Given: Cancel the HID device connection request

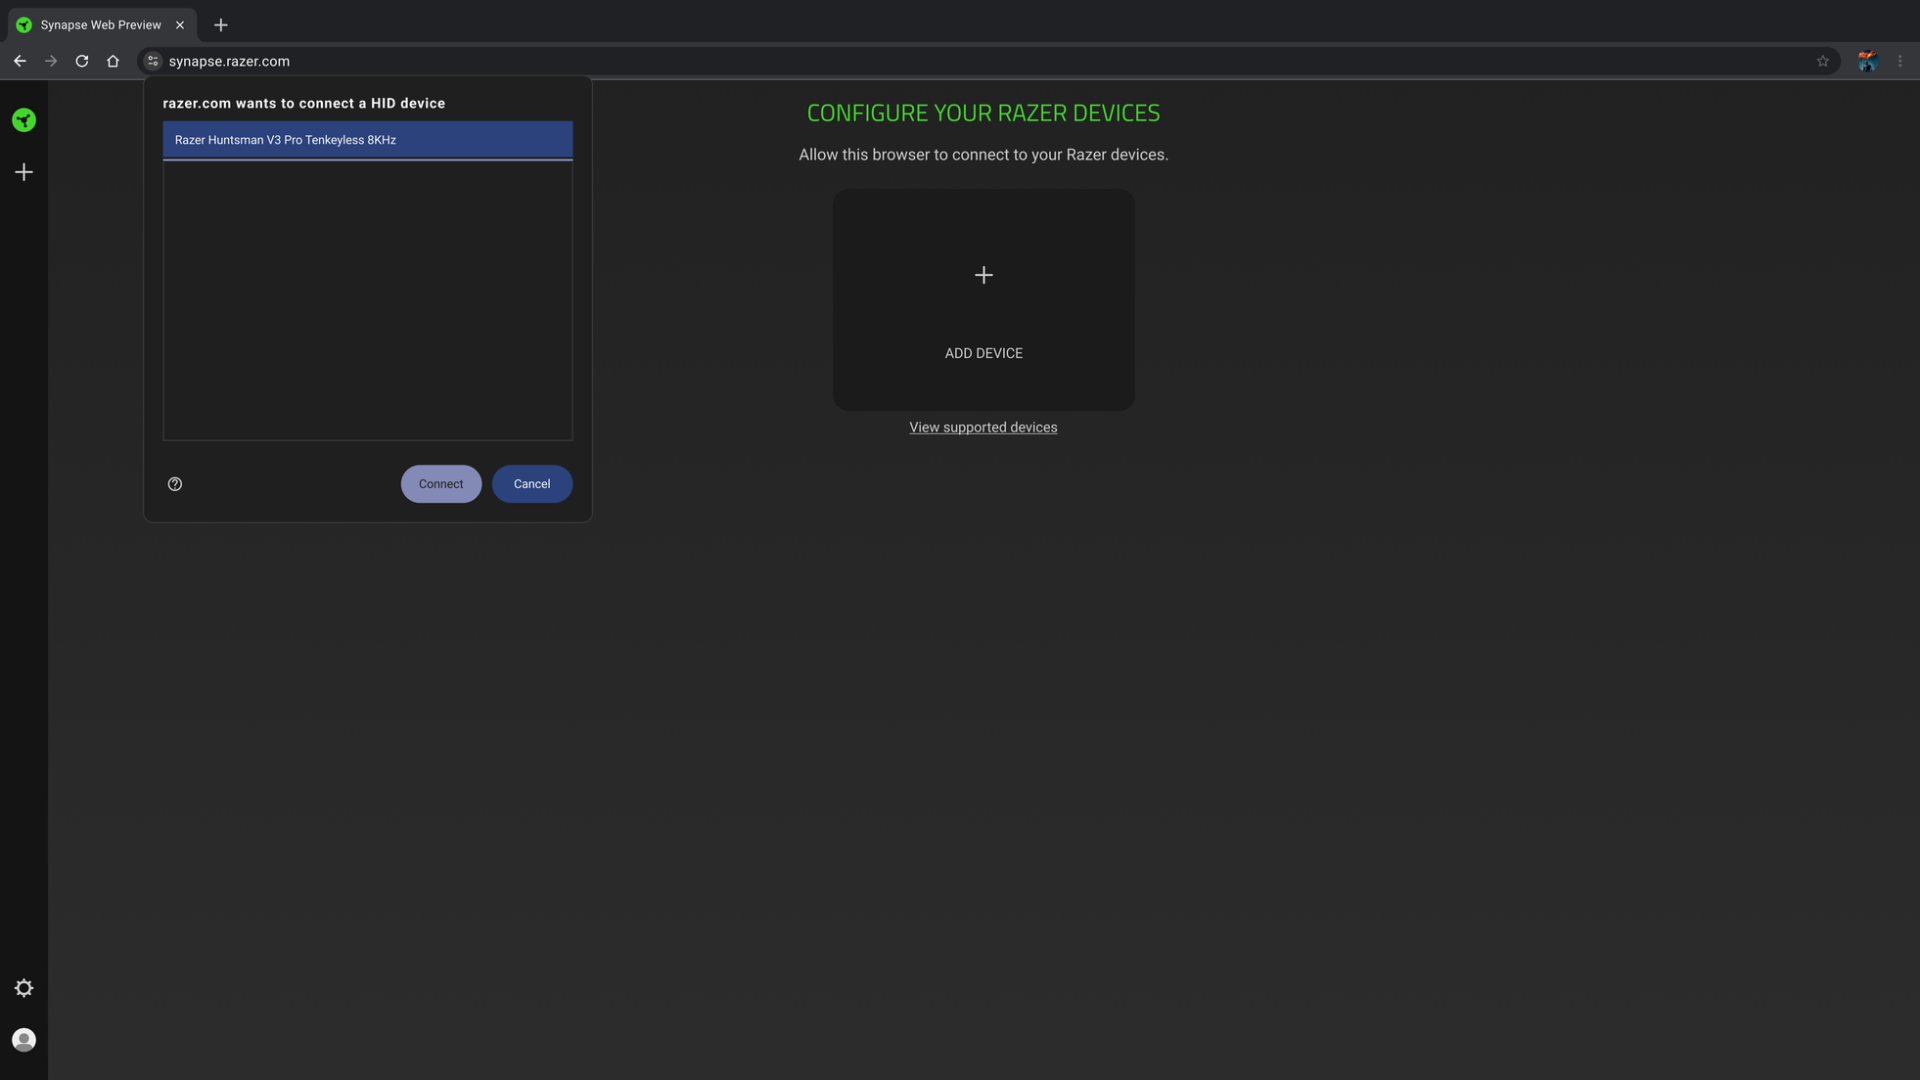Looking at the screenshot, I should point(531,484).
